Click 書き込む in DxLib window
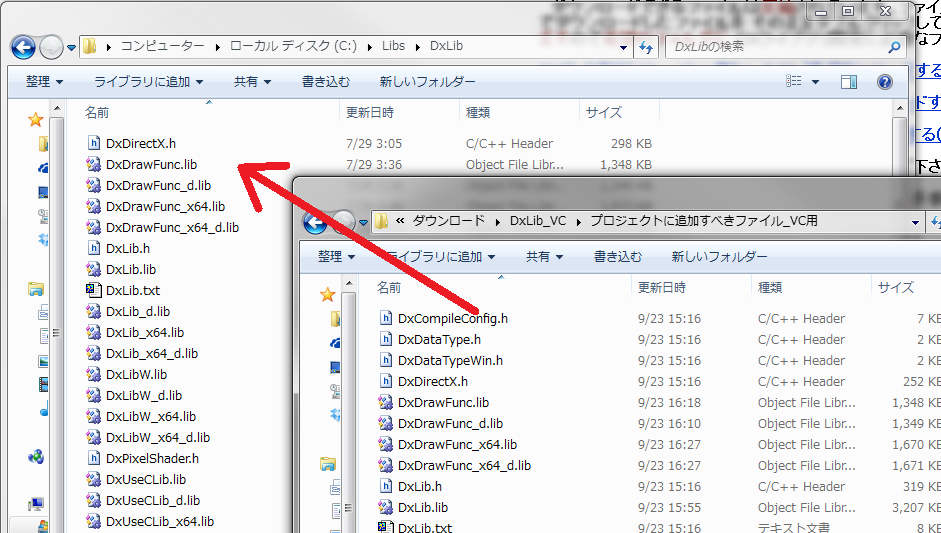Screen dimensions: 941x533 click(326, 82)
